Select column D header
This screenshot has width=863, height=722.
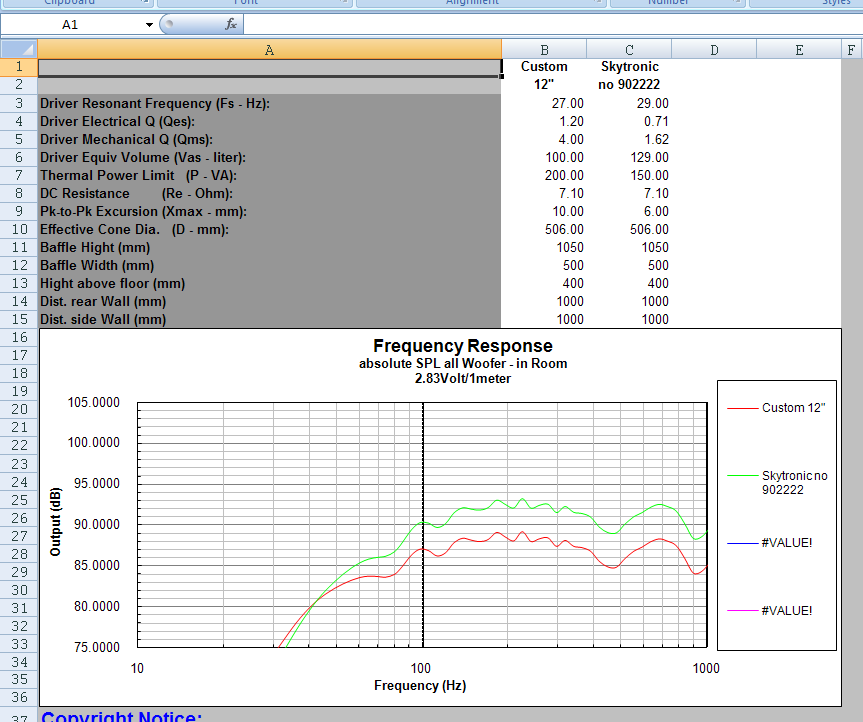[714, 50]
